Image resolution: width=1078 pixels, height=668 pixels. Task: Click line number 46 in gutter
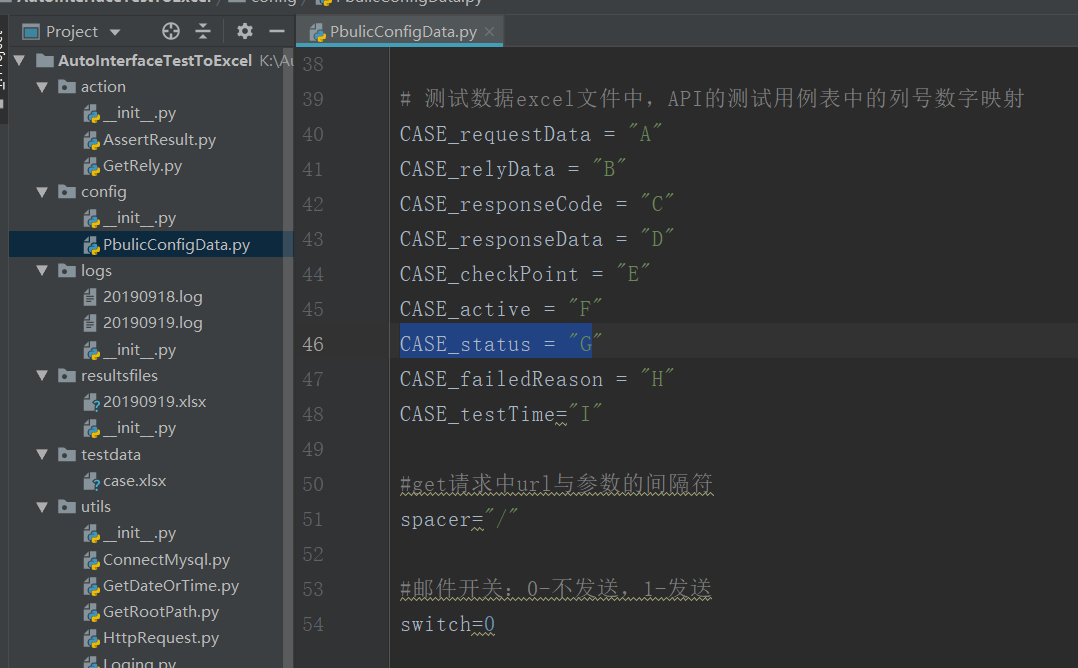tap(312, 344)
